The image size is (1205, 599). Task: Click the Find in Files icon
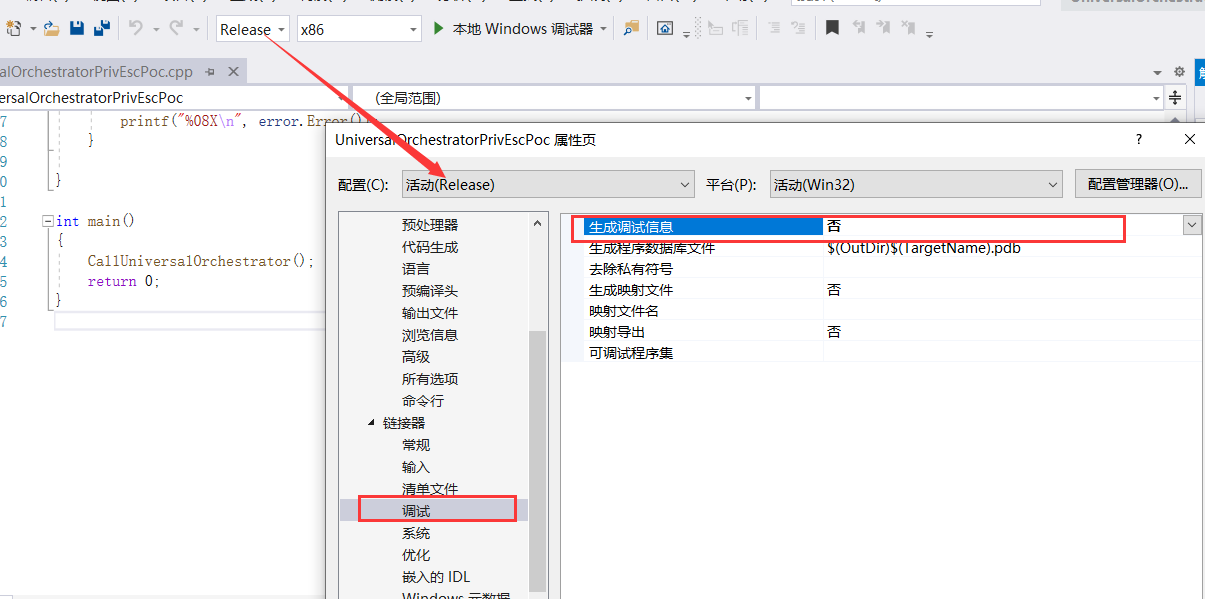(631, 29)
